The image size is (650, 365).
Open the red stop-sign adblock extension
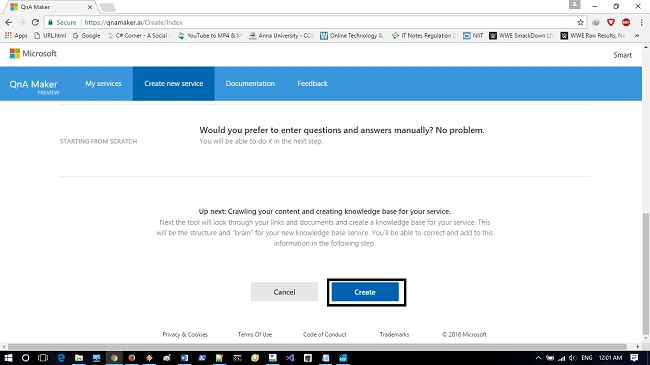click(x=626, y=22)
